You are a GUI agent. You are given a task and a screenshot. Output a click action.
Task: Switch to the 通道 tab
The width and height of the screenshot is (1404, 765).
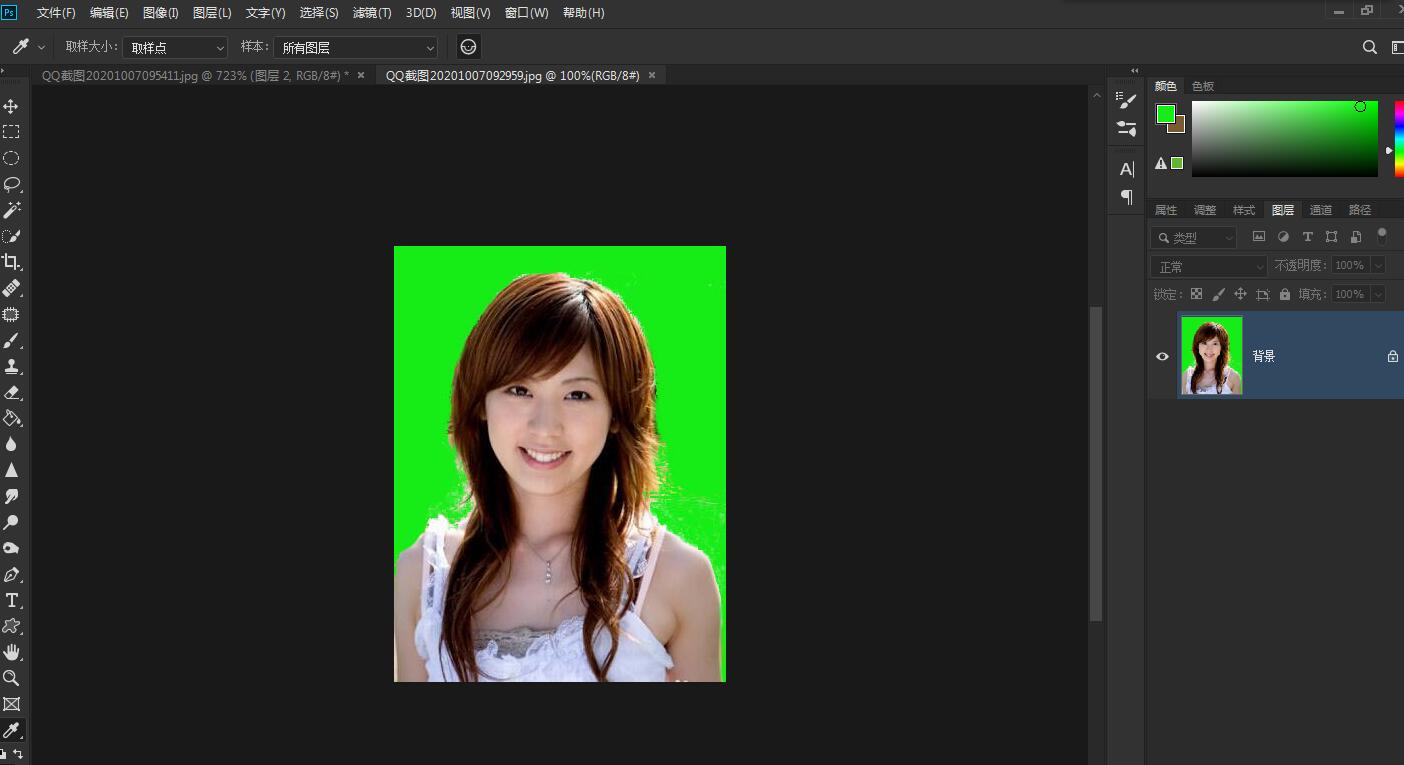1321,210
